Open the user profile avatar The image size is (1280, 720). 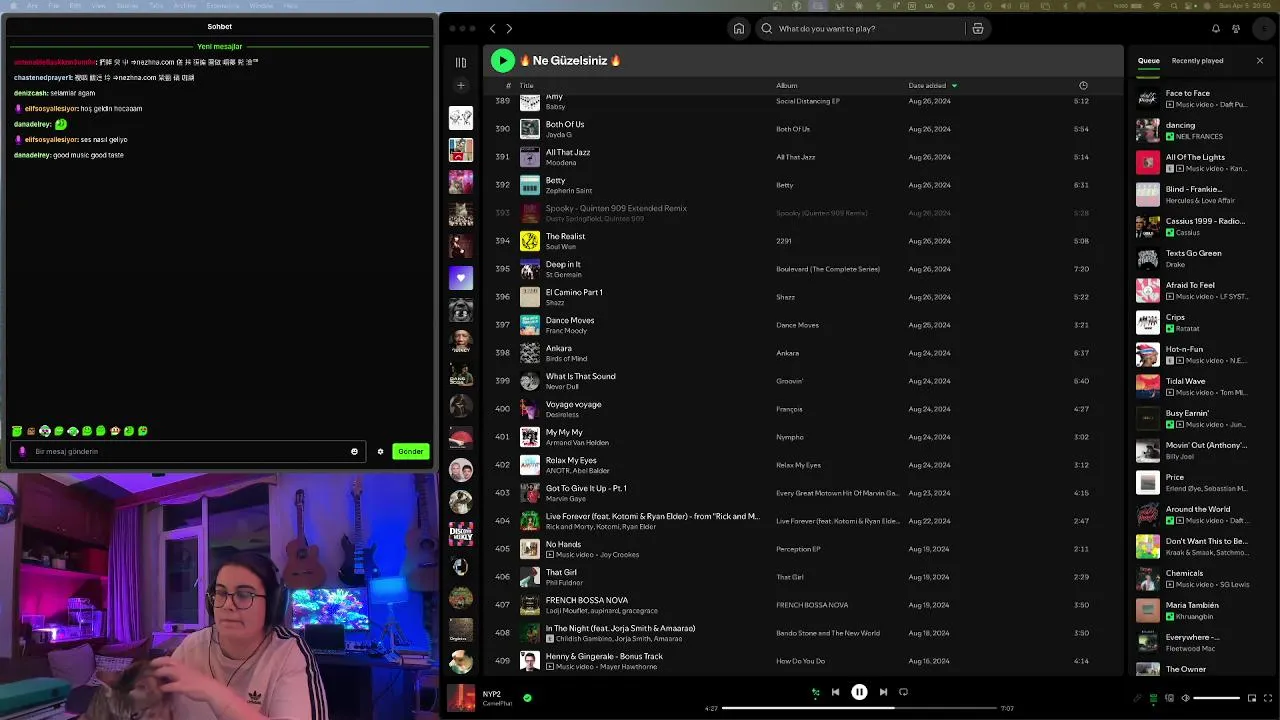(1265, 28)
